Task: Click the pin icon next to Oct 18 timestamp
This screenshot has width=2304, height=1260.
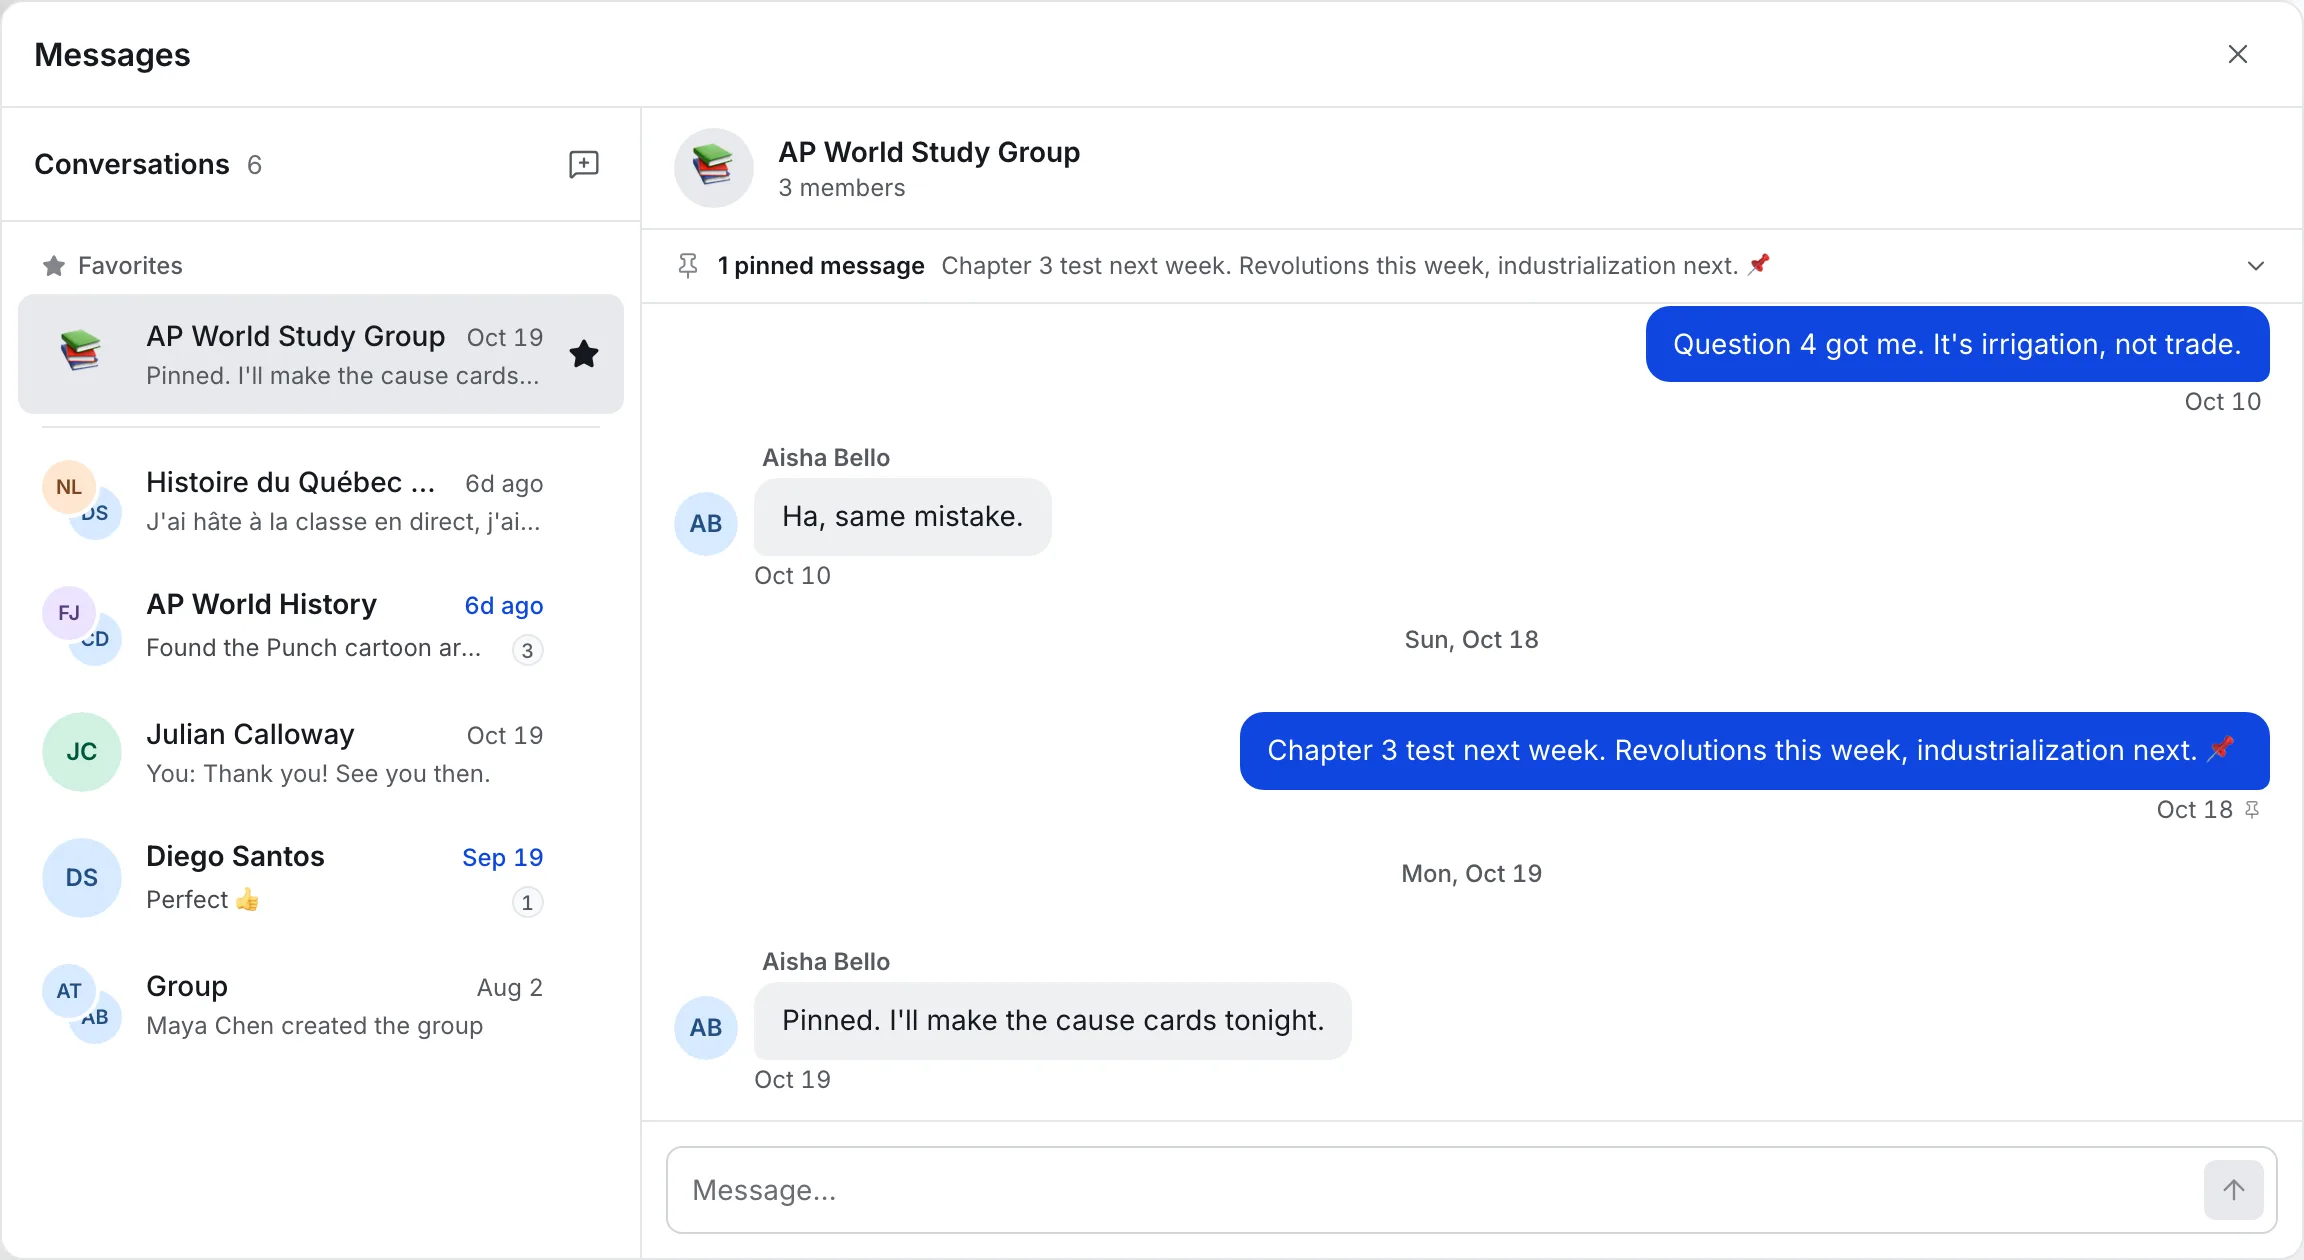Action: pos(2252,810)
